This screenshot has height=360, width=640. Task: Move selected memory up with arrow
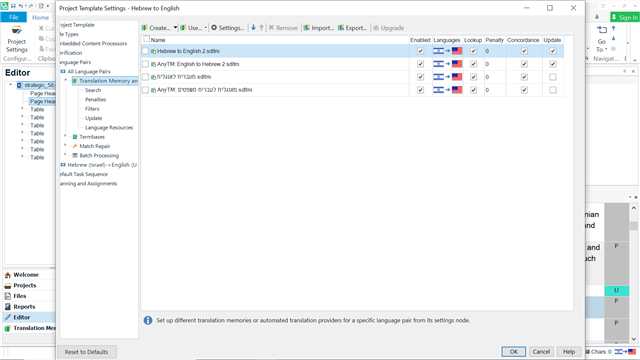(x=262, y=27)
